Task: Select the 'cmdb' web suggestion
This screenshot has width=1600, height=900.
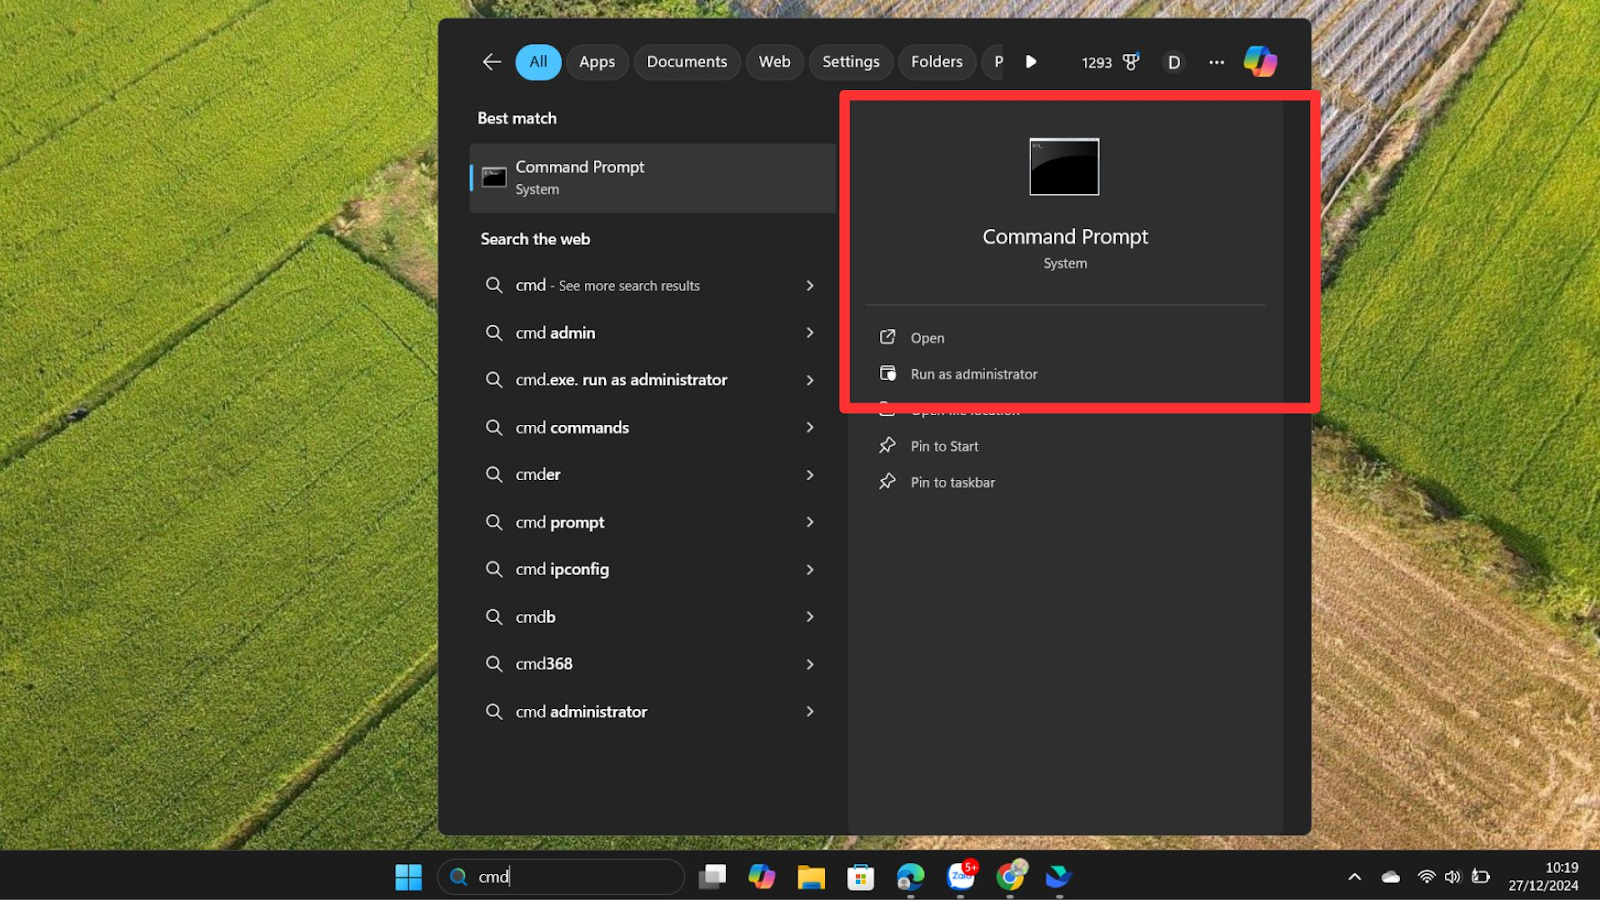Action: coord(652,617)
